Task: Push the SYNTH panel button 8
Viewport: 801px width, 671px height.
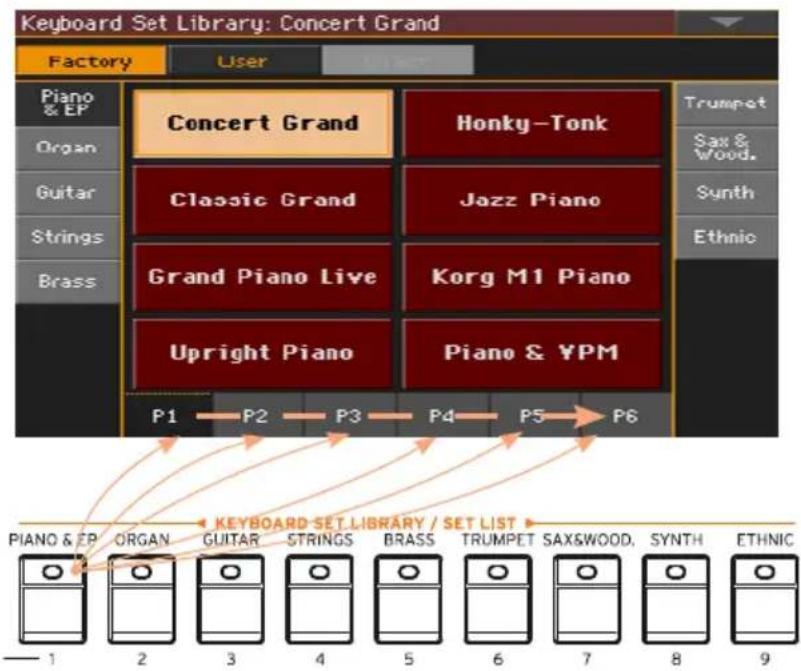Action: click(676, 599)
